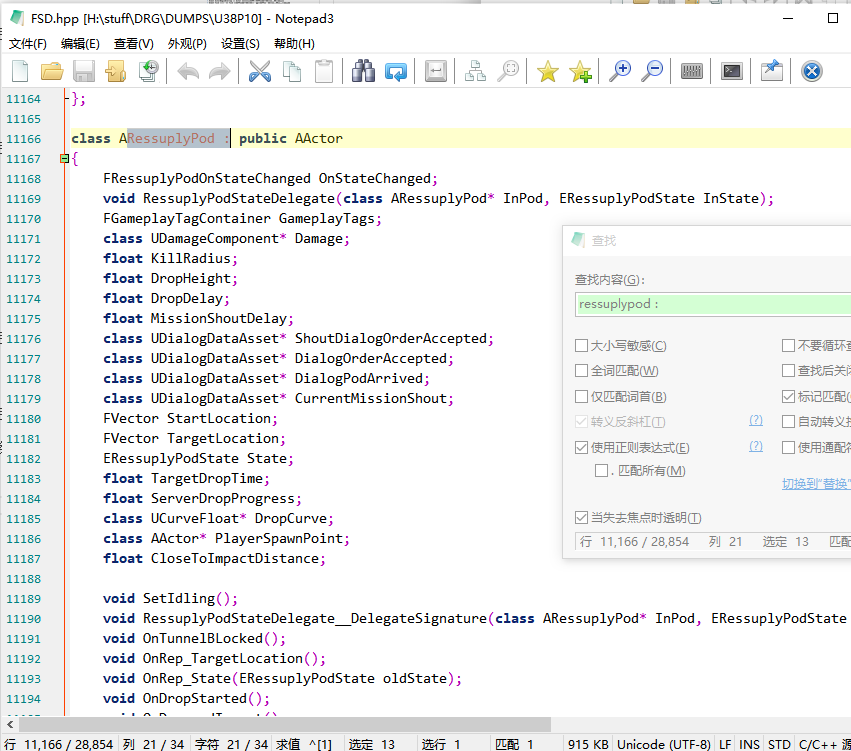Screen dimensions: 851x751
Task: Add to favorites star plus icon
Action: tap(580, 71)
